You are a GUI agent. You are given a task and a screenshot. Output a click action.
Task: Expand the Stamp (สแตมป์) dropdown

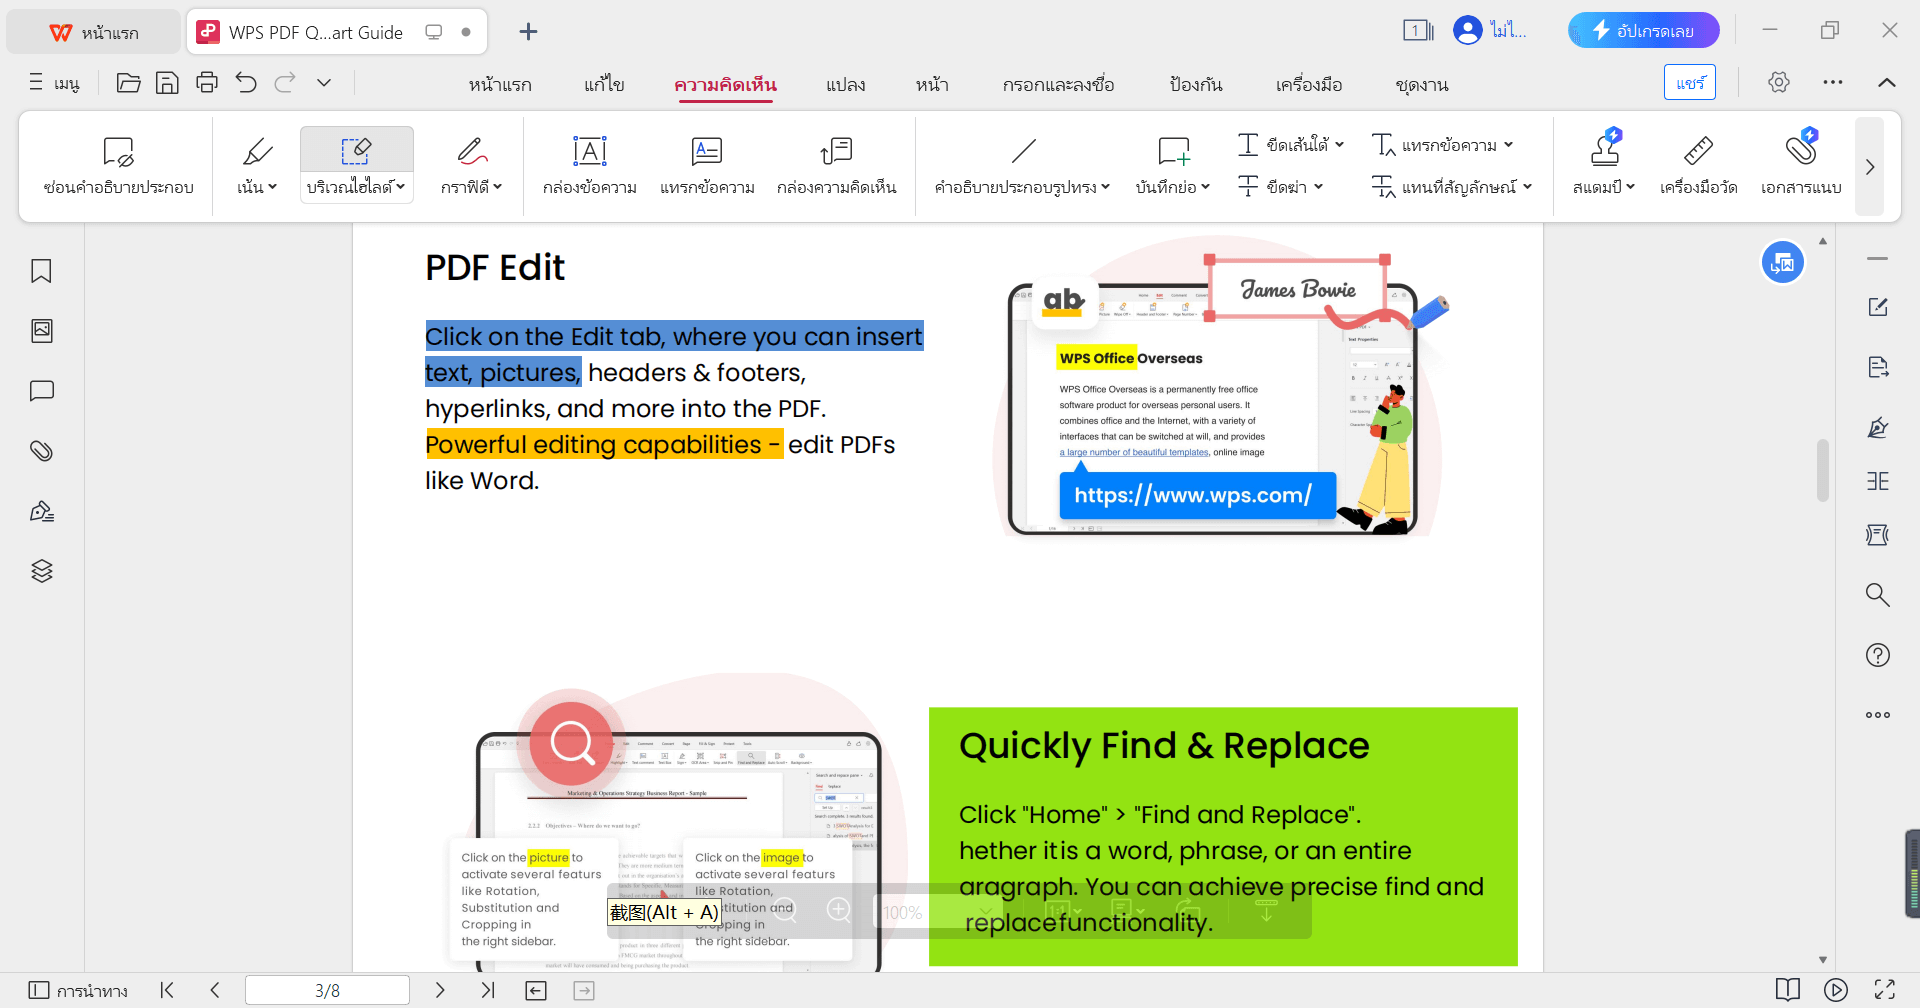(1630, 187)
